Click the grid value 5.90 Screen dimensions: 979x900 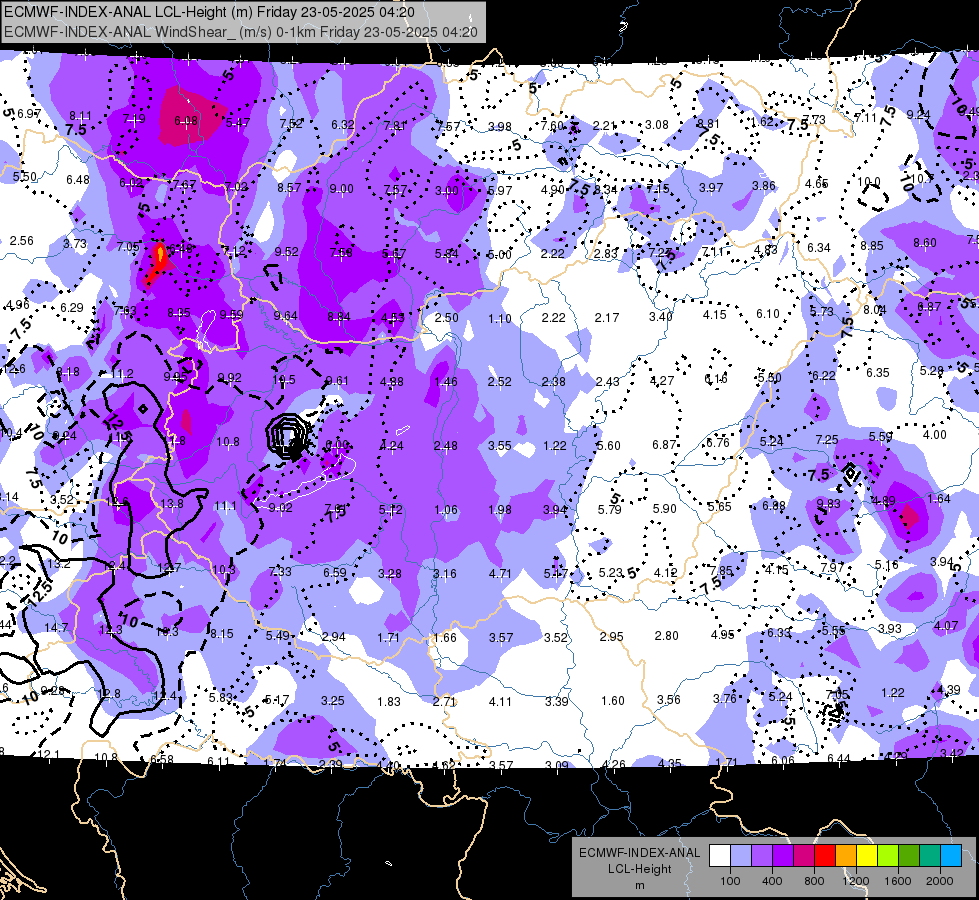[664, 509]
